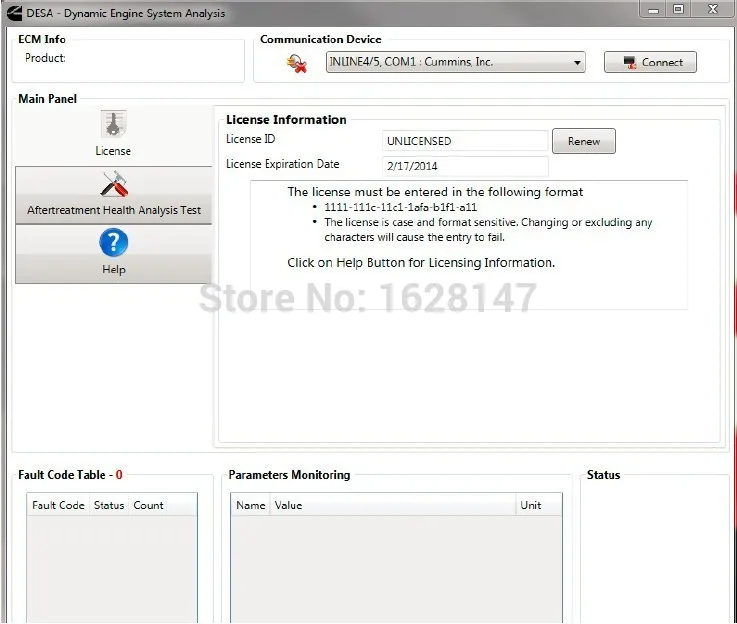Click the example license key 1111-111c-11c1-1afa-b1f1-a11
The width and height of the screenshot is (737, 624).
click(400, 207)
